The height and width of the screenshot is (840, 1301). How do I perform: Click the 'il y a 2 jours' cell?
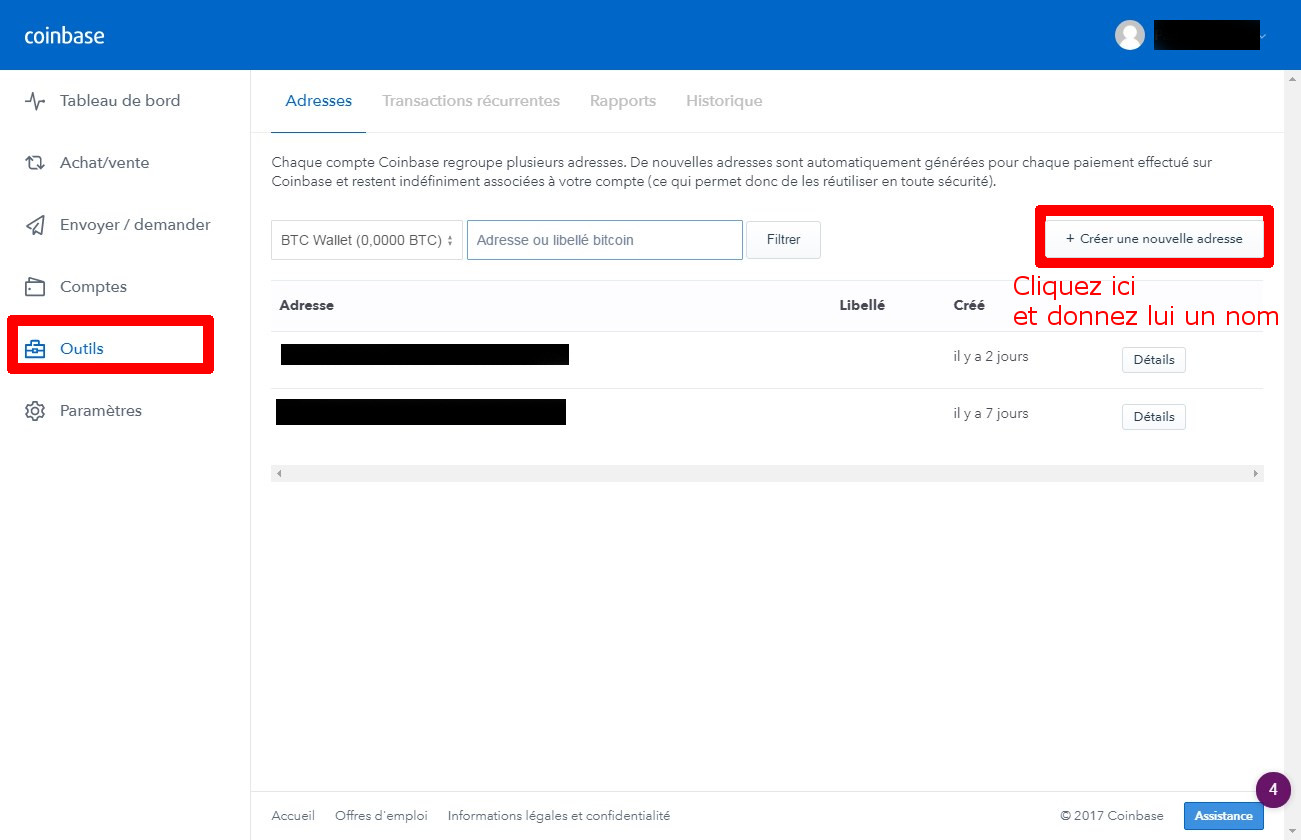coord(991,356)
